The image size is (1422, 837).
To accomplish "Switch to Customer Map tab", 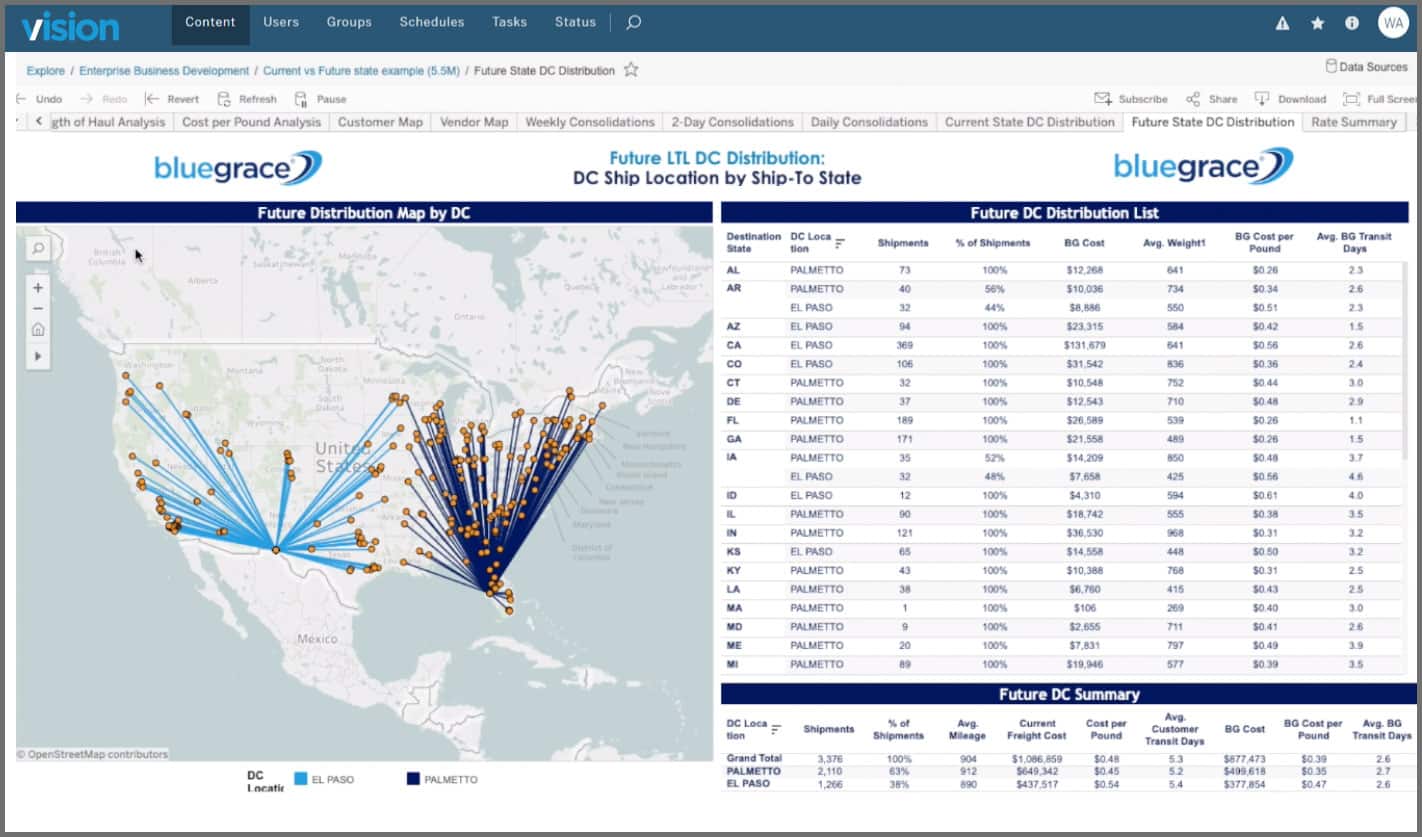I will point(380,122).
